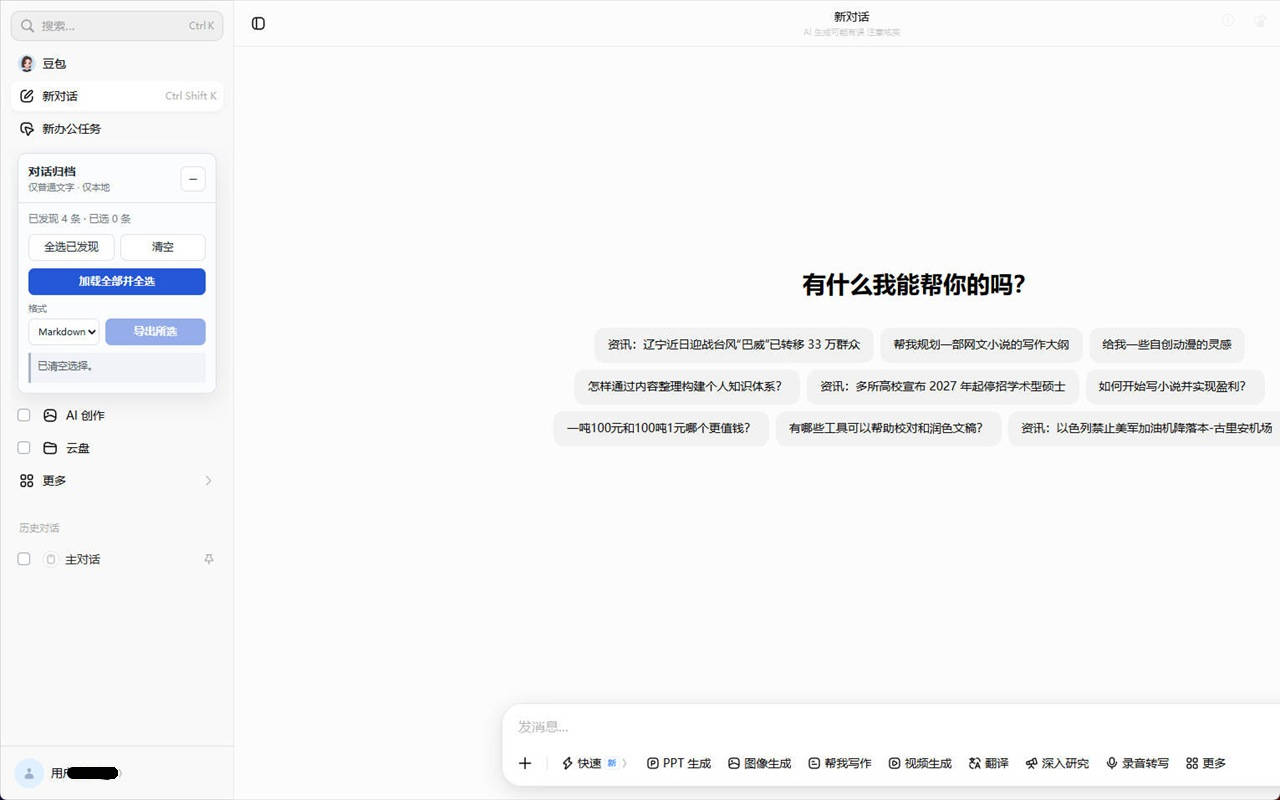Viewport: 1280px width, 800px height.
Task: Choose suggestion 一吨100元和100吨1元哪个更值钱
Action: 661,429
